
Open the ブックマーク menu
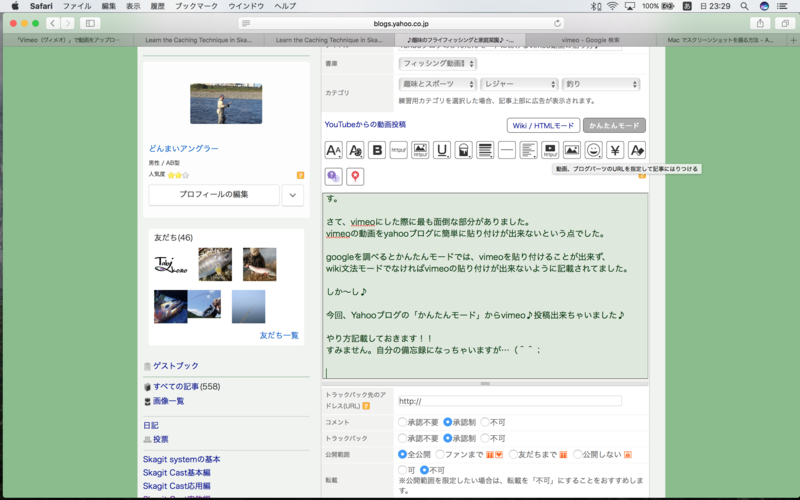tap(196, 6)
